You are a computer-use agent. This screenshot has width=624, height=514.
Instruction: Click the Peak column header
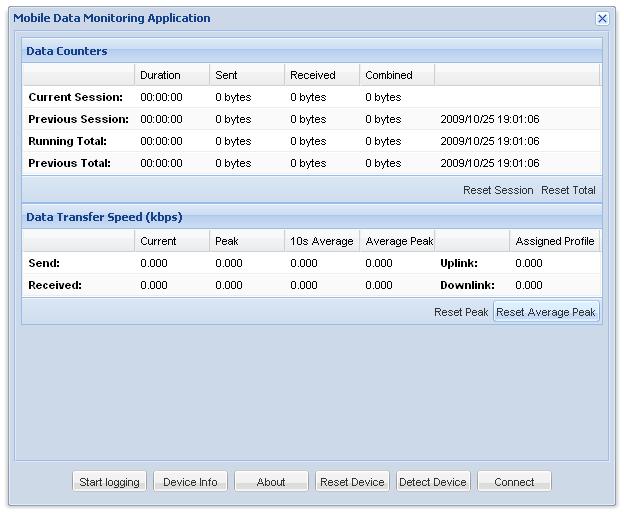pyautogui.click(x=247, y=241)
